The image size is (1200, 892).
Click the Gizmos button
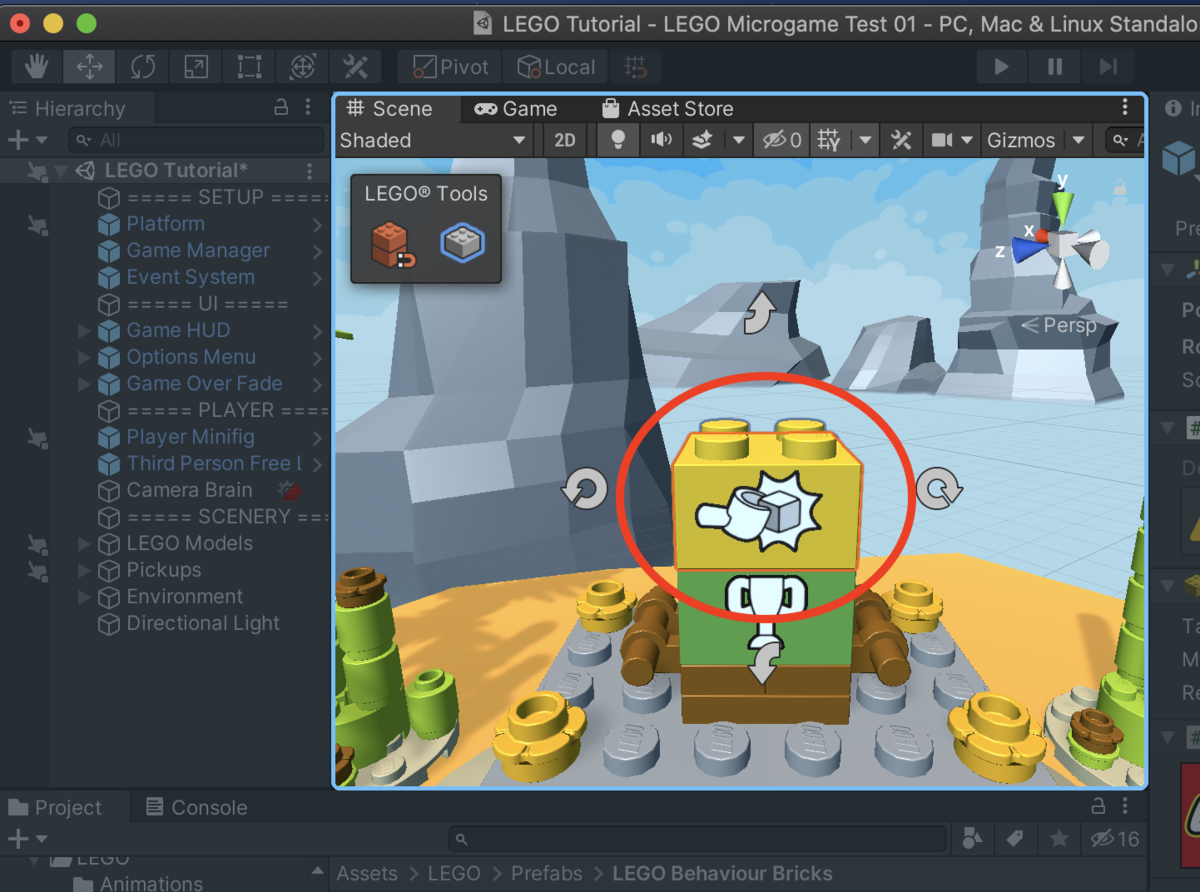coord(1021,140)
